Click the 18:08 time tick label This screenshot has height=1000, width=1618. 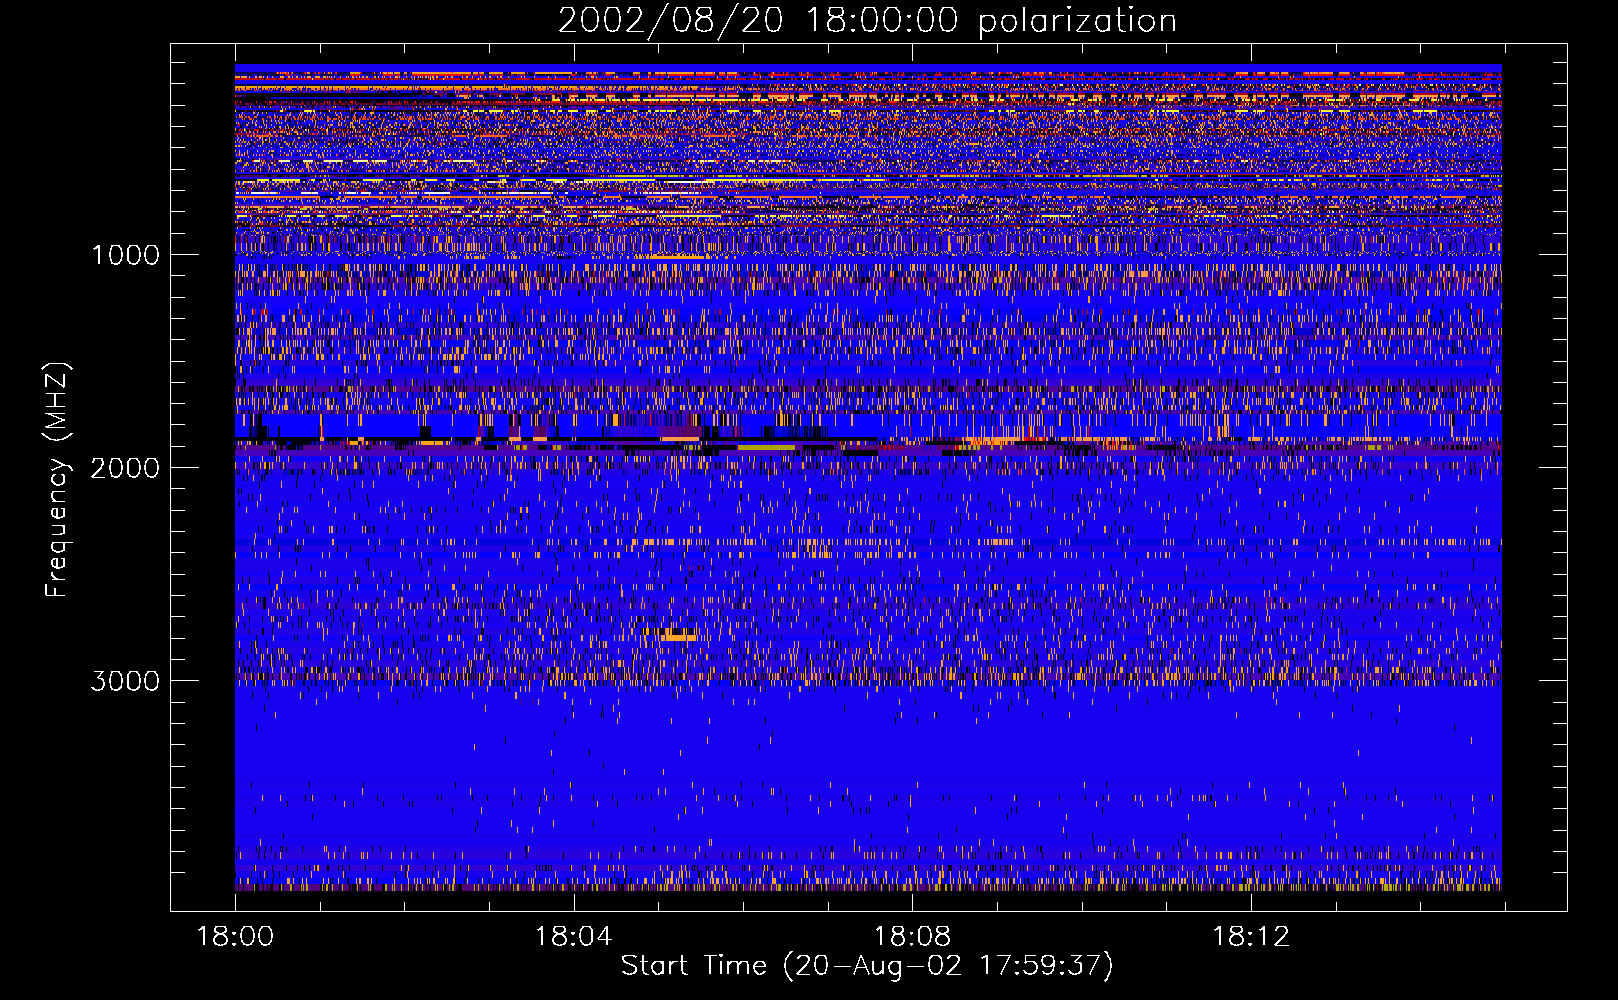tap(912, 937)
